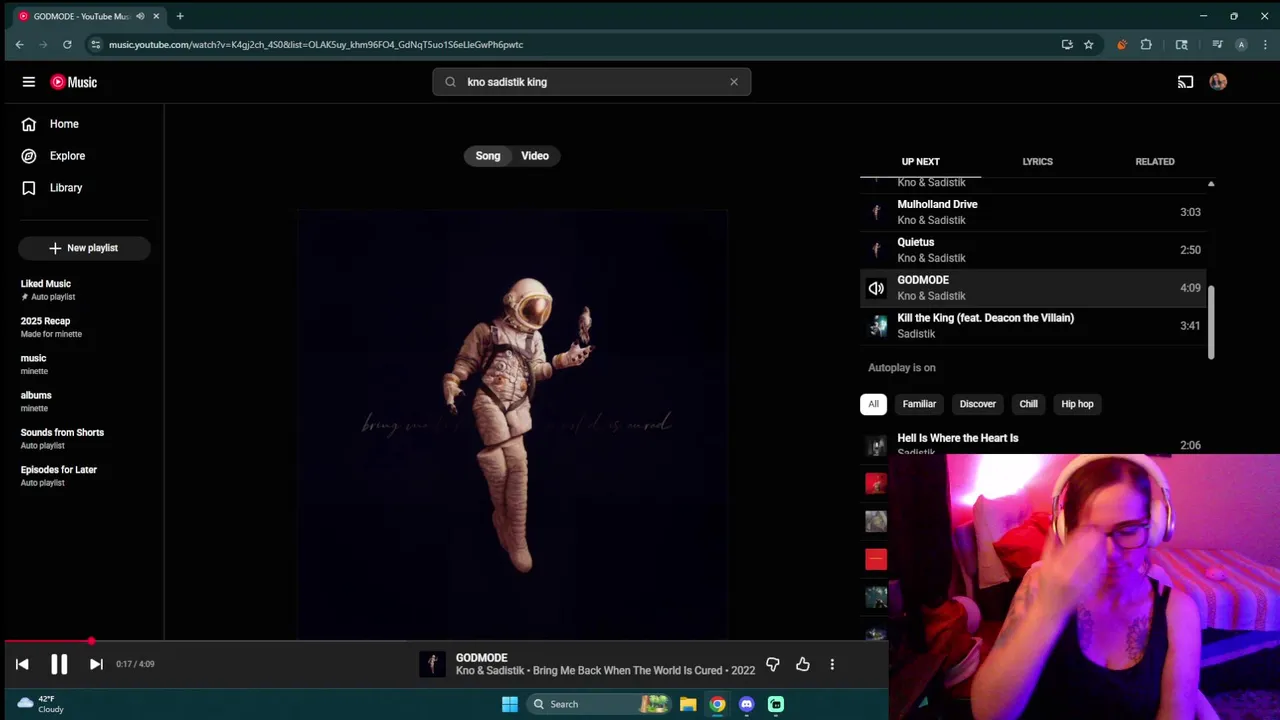Click the large album artwork
1280x720 pixels.
pos(512,424)
